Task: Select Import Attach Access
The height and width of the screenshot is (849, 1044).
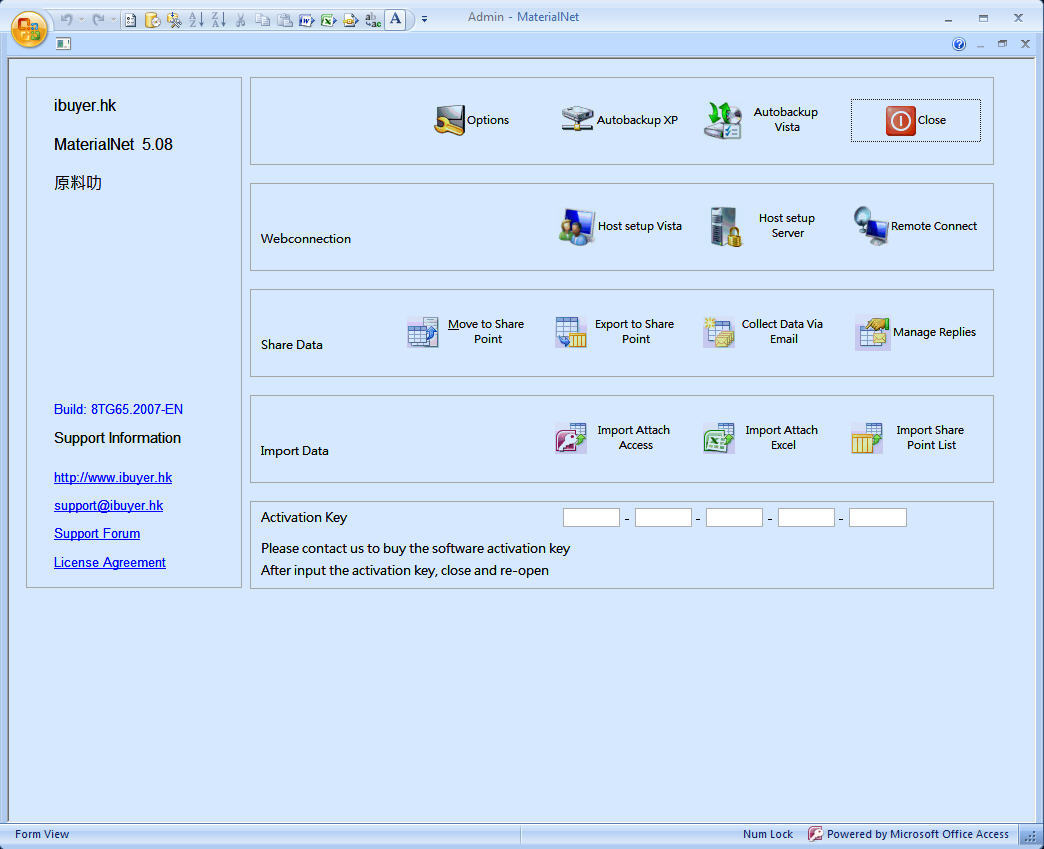Action: (x=570, y=437)
